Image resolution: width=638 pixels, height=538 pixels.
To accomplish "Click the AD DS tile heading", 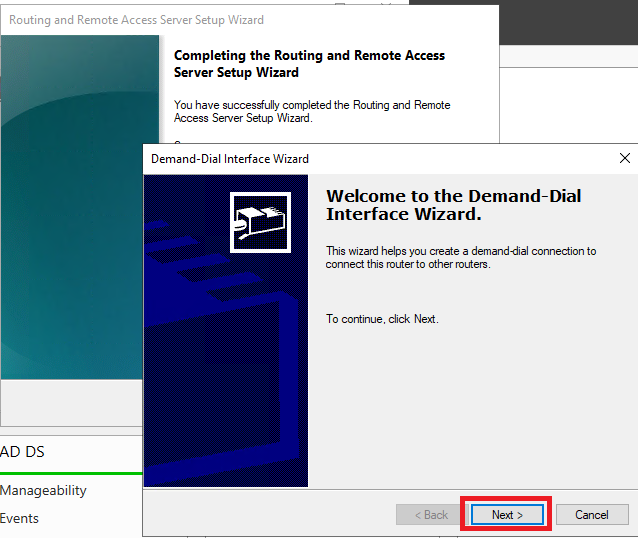I will [x=22, y=452].
